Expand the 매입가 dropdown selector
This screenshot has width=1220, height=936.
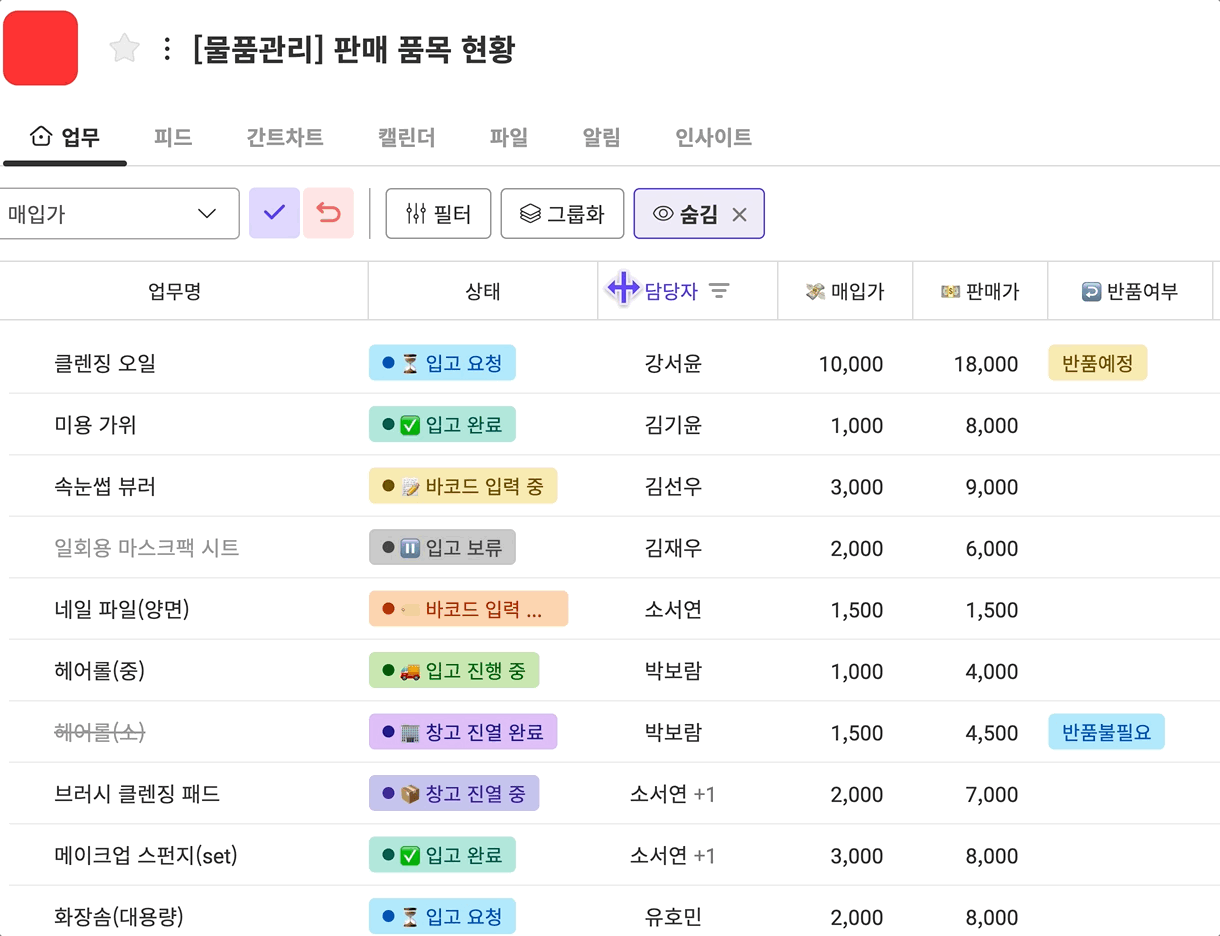119,213
